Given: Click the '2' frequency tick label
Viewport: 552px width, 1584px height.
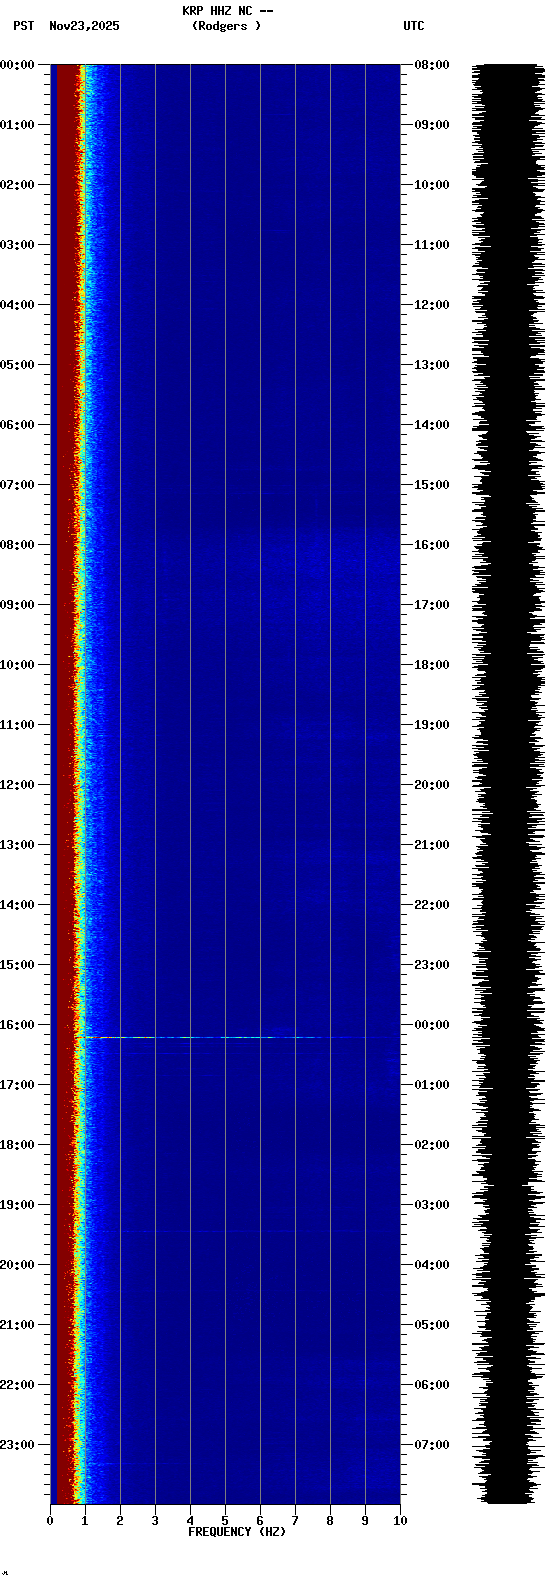Looking at the screenshot, I should 120,1522.
